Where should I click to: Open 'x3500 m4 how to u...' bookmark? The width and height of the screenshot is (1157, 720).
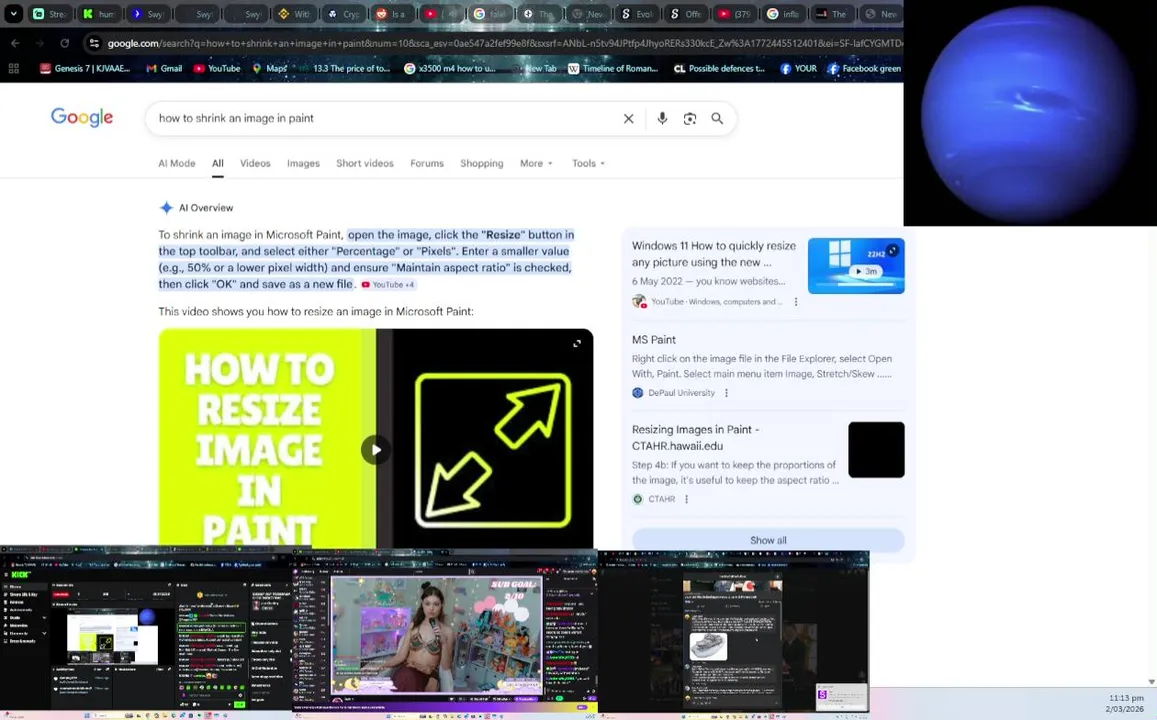pos(449,68)
